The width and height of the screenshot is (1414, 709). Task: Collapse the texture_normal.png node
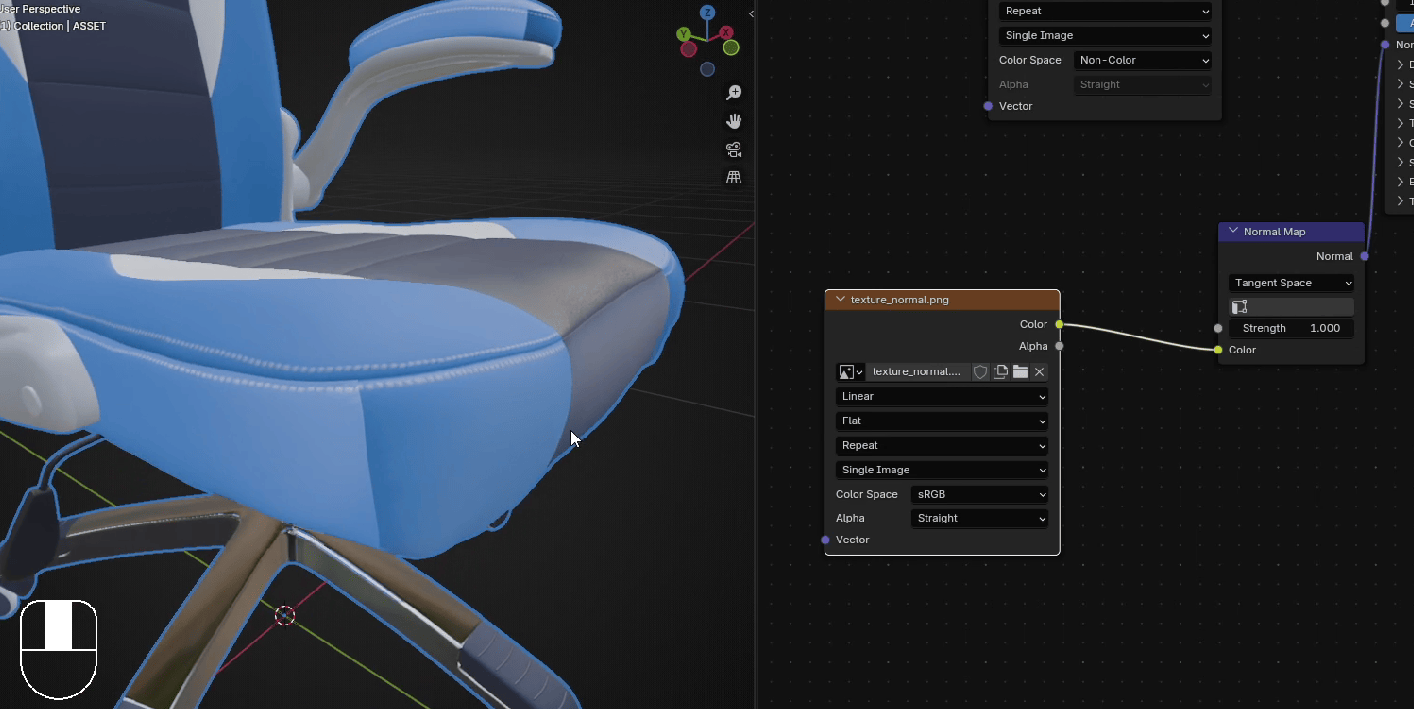pos(840,299)
